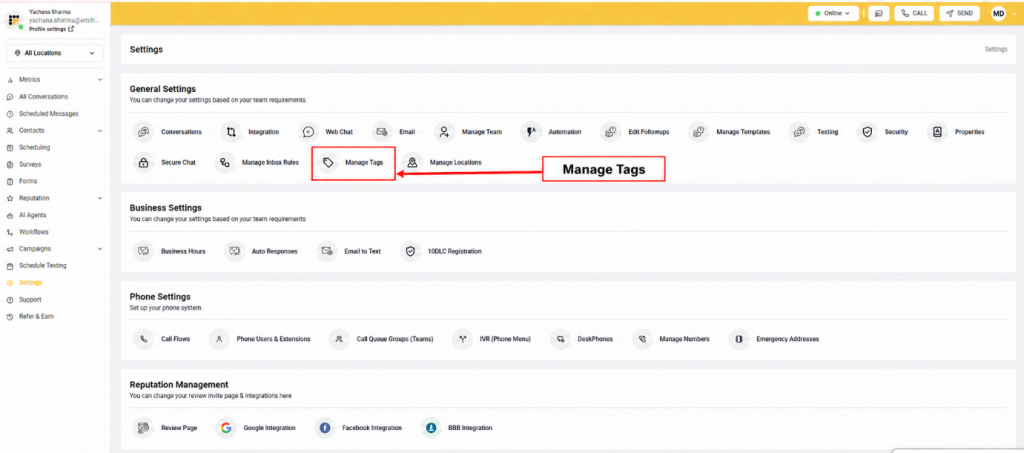Open the Auto Responses icon
1024x453 pixels.
(x=234, y=251)
